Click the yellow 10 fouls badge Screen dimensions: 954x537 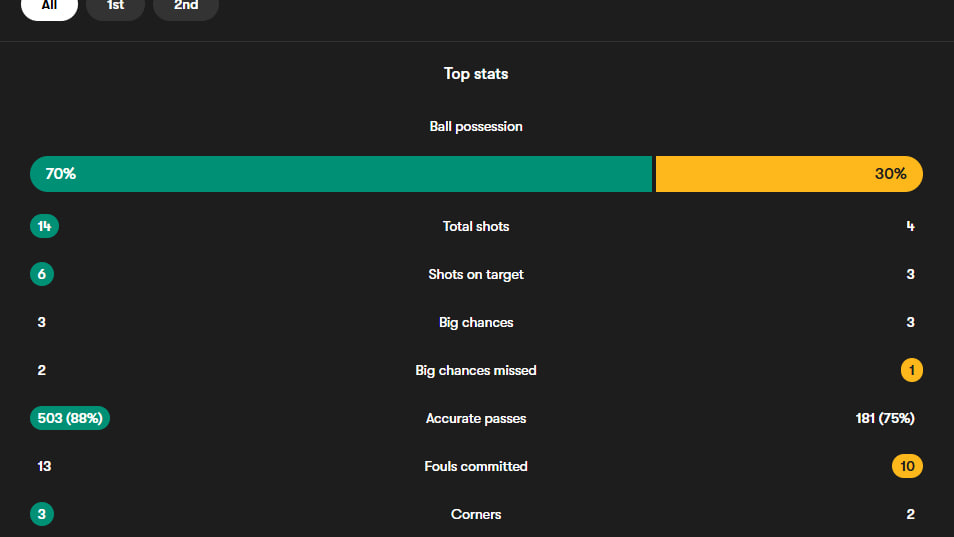[907, 467]
